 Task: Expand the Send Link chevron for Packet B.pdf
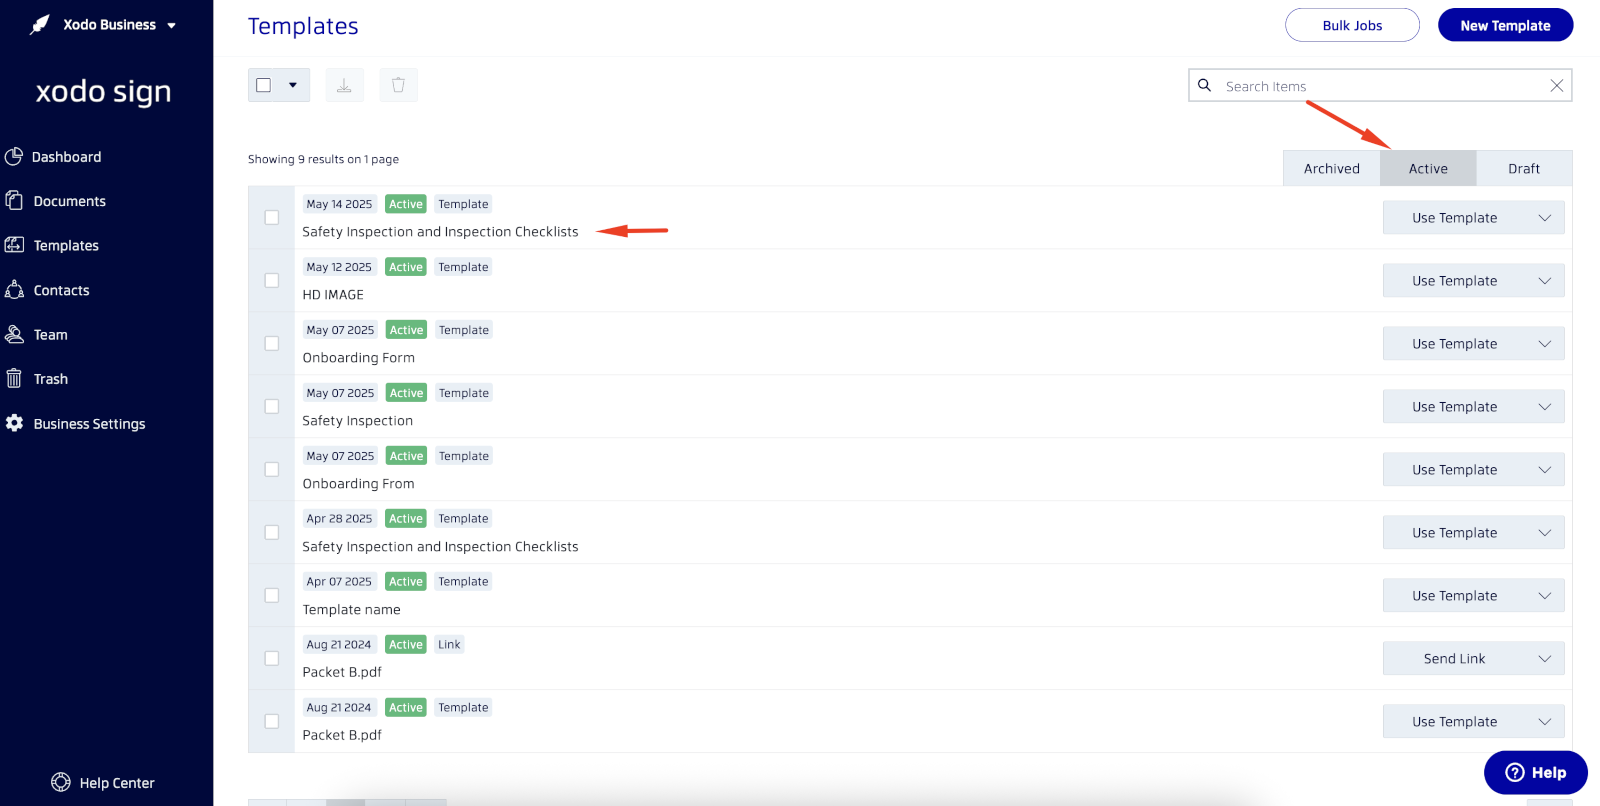1545,659
